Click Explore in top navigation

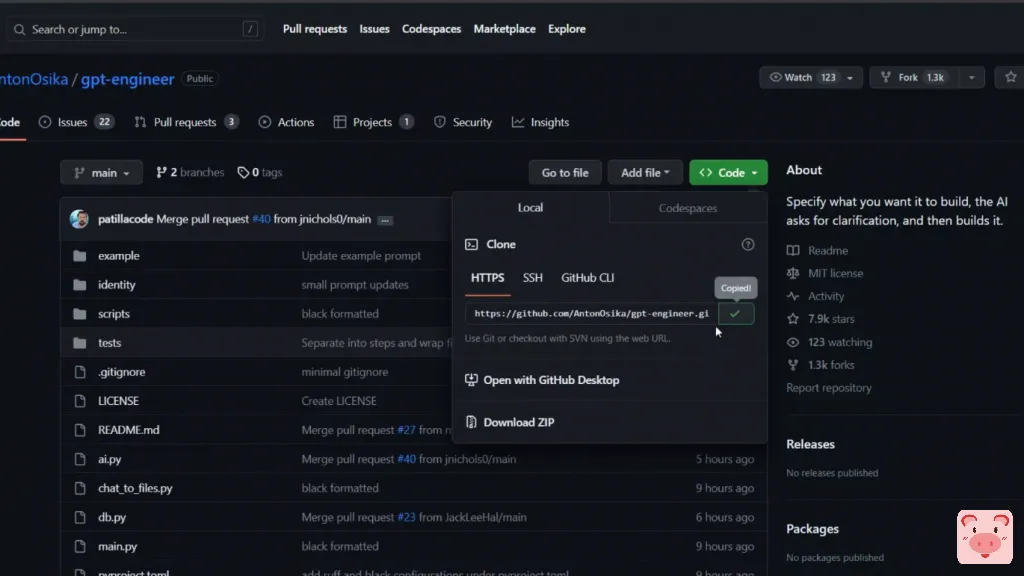pyautogui.click(x=566, y=29)
